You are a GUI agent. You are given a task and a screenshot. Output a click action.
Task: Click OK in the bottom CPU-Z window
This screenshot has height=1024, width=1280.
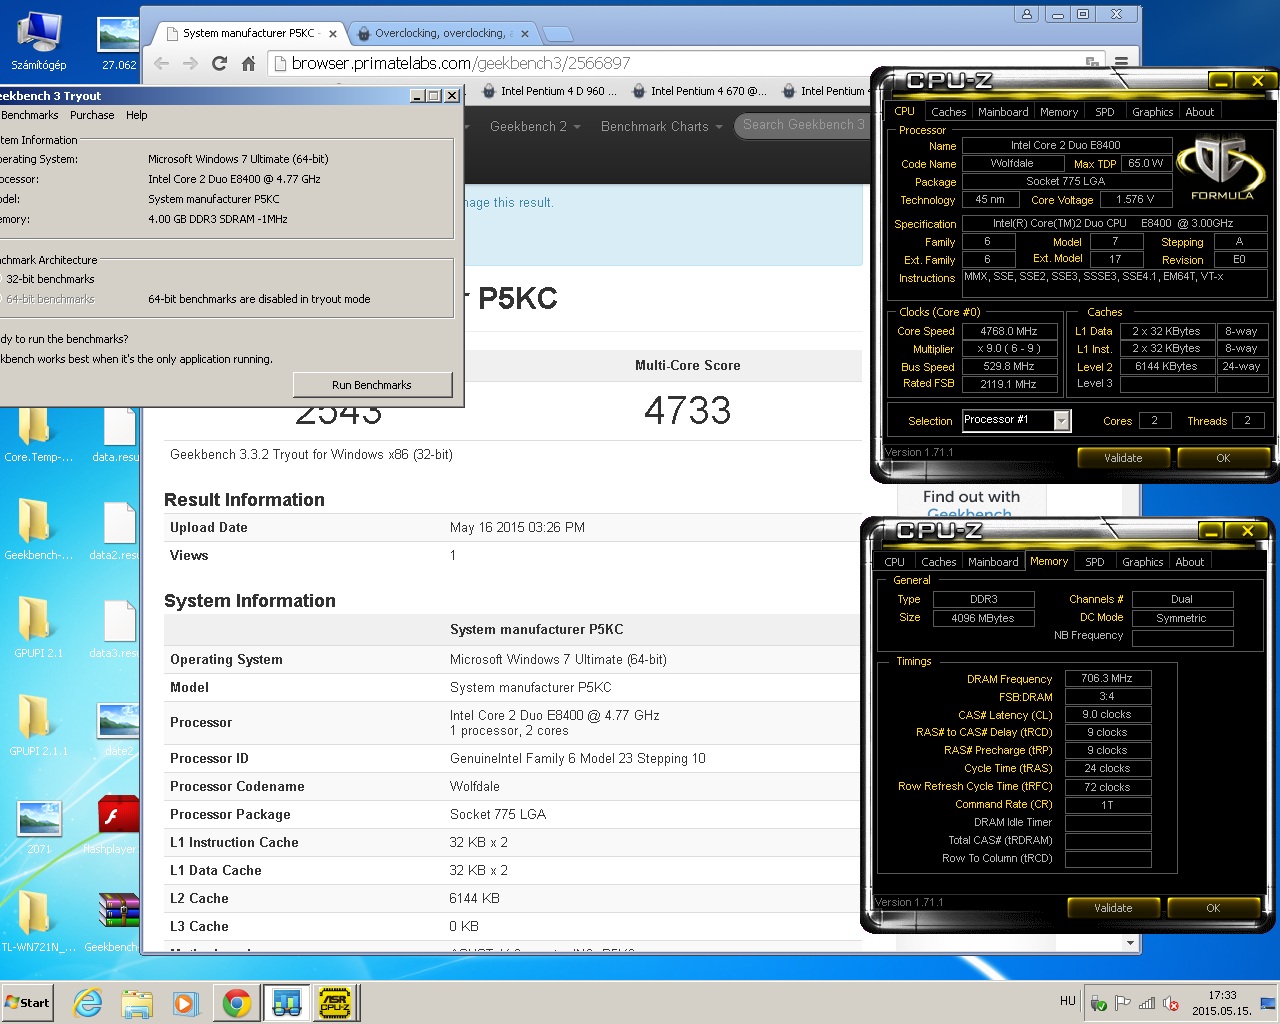coord(1213,908)
